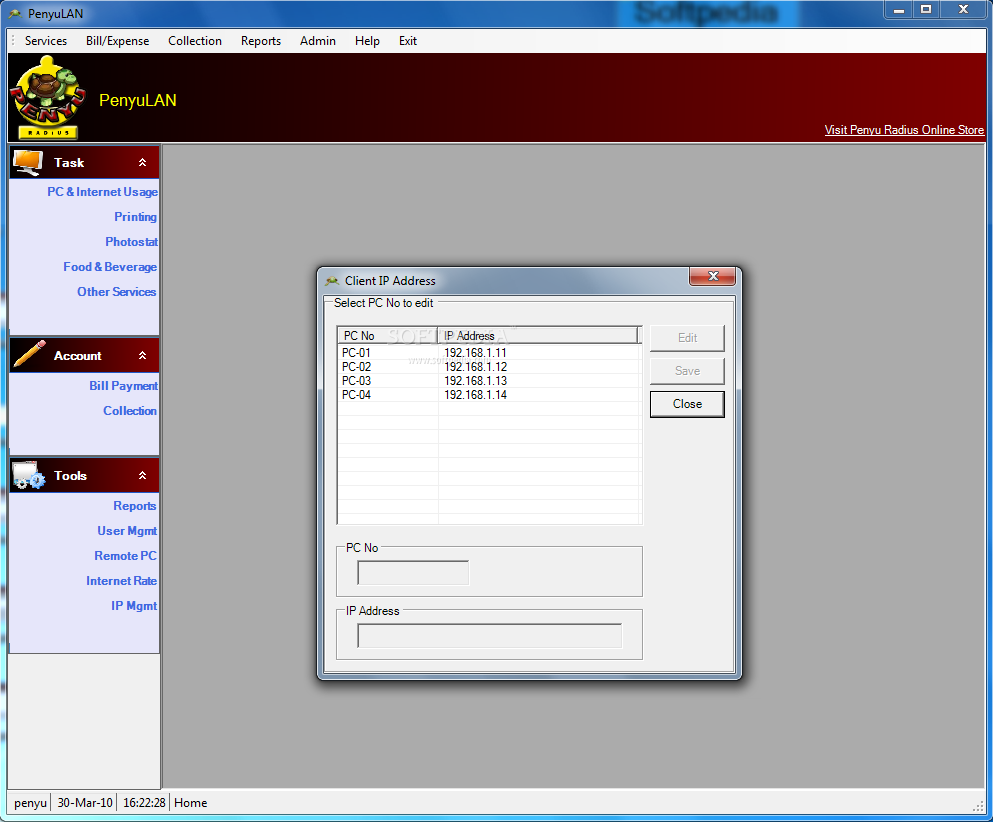Click IP address 192.168.1.14 cell
993x822 pixels.
coord(475,395)
